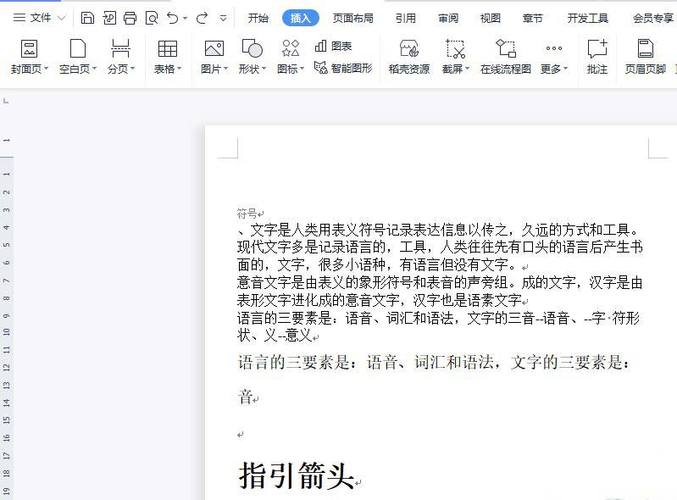Switch to the 视图 tab
The width and height of the screenshot is (677, 500).
[x=490, y=18]
